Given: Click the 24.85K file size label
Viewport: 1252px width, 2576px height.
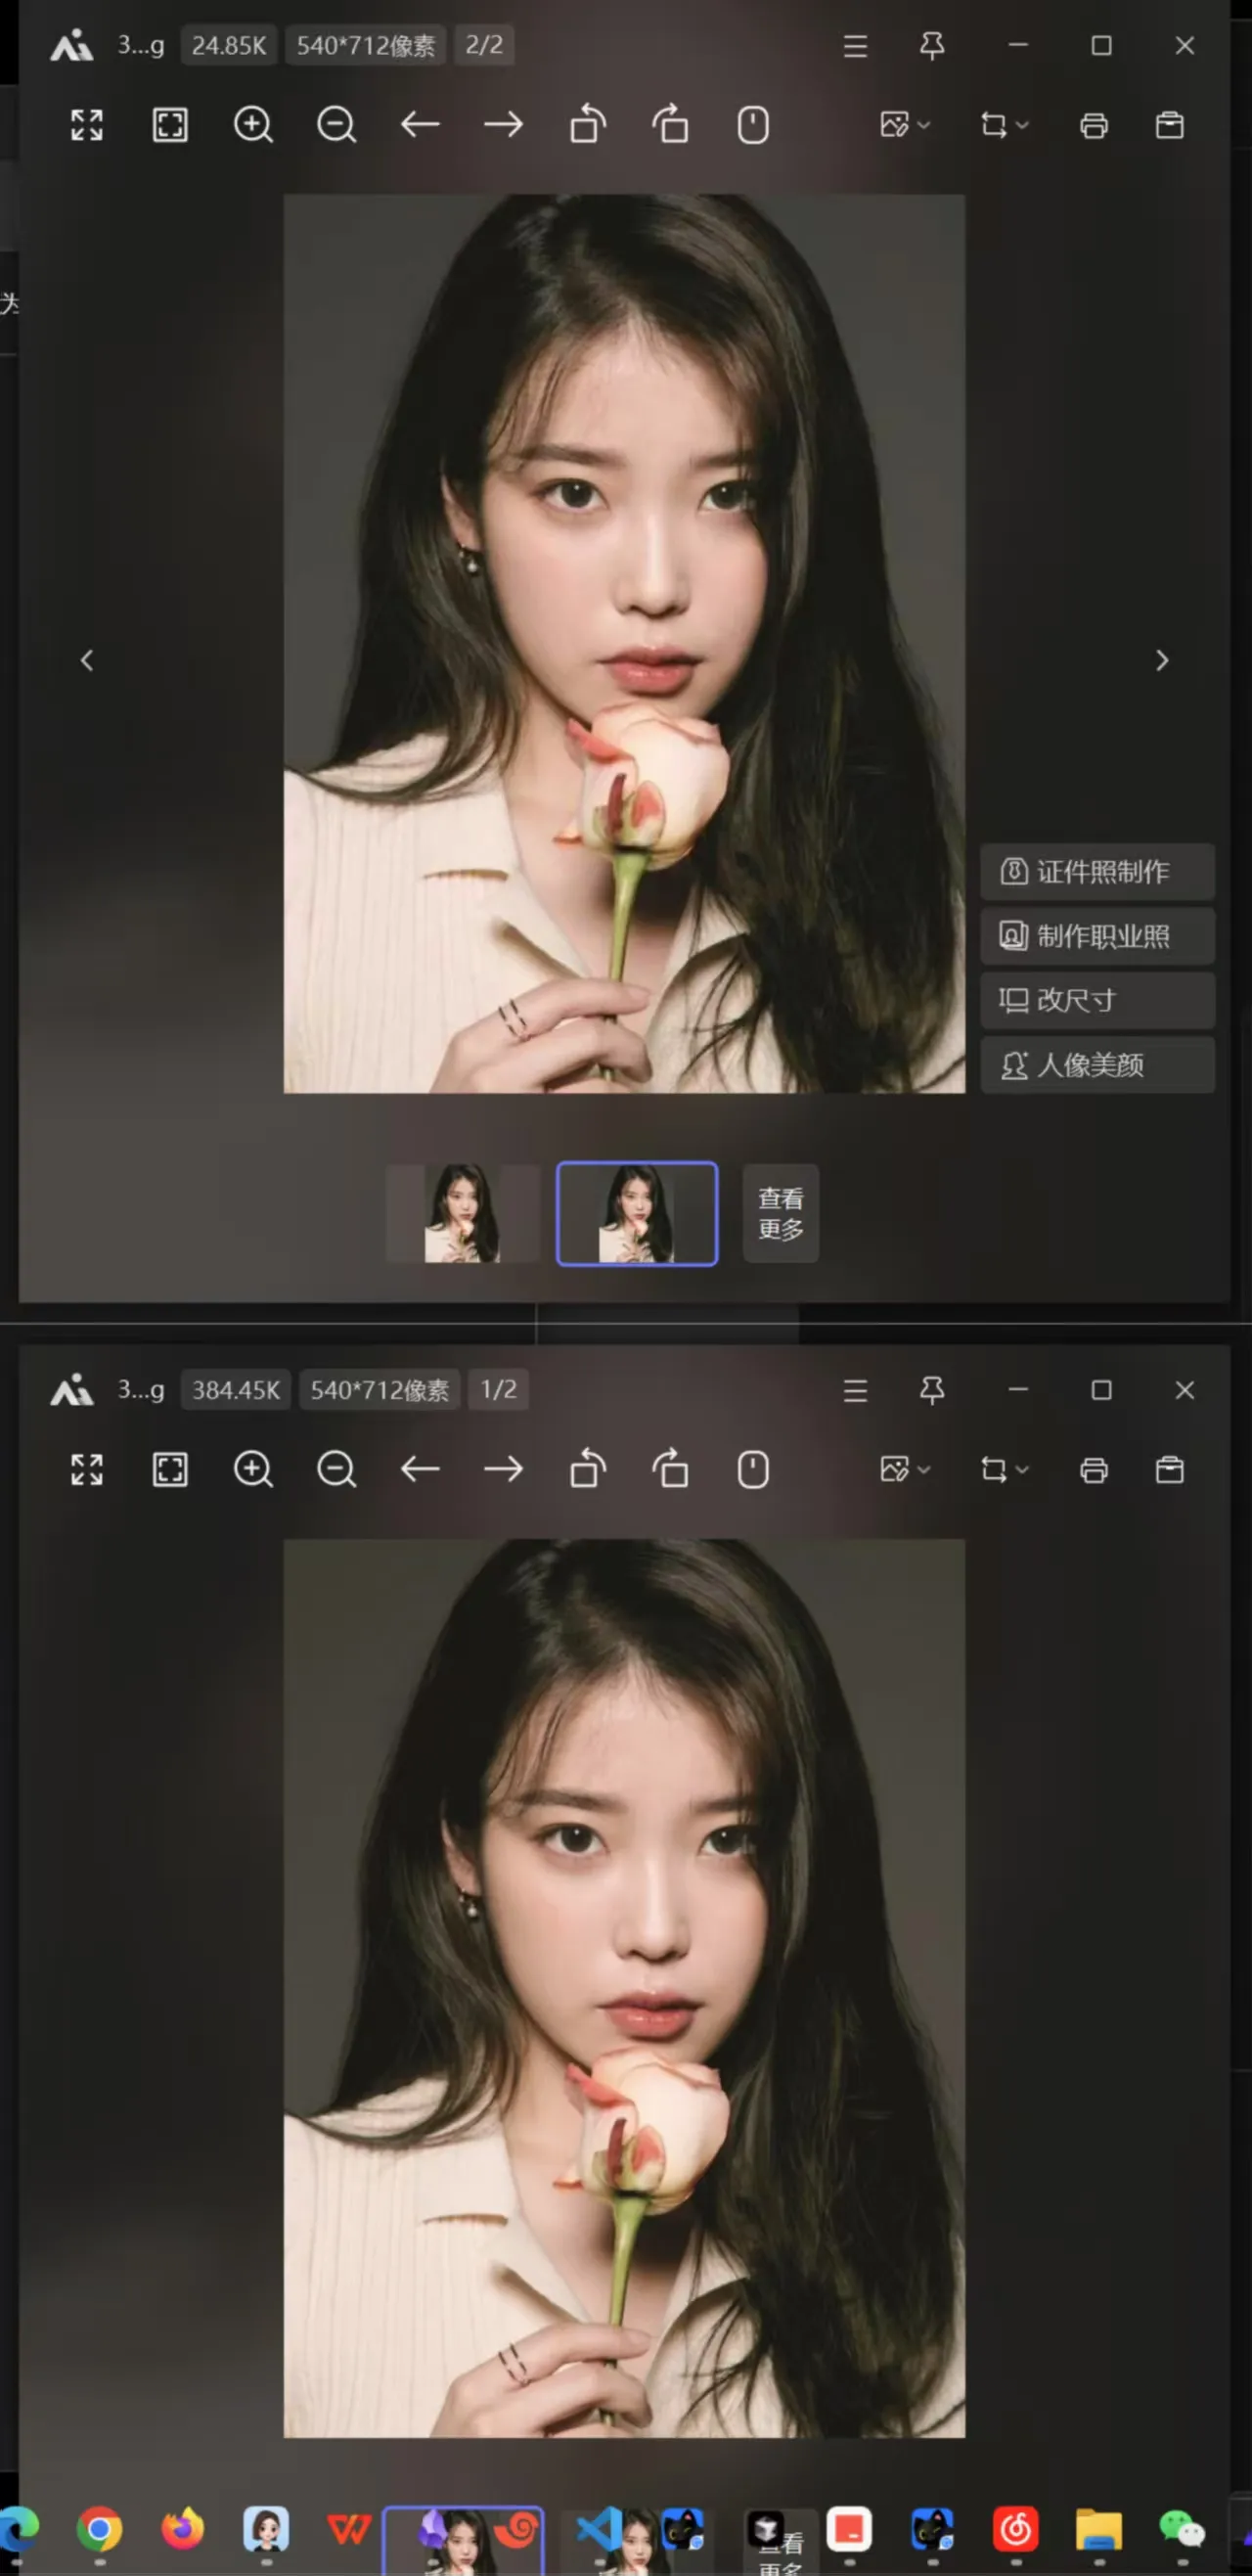Looking at the screenshot, I should [x=229, y=46].
